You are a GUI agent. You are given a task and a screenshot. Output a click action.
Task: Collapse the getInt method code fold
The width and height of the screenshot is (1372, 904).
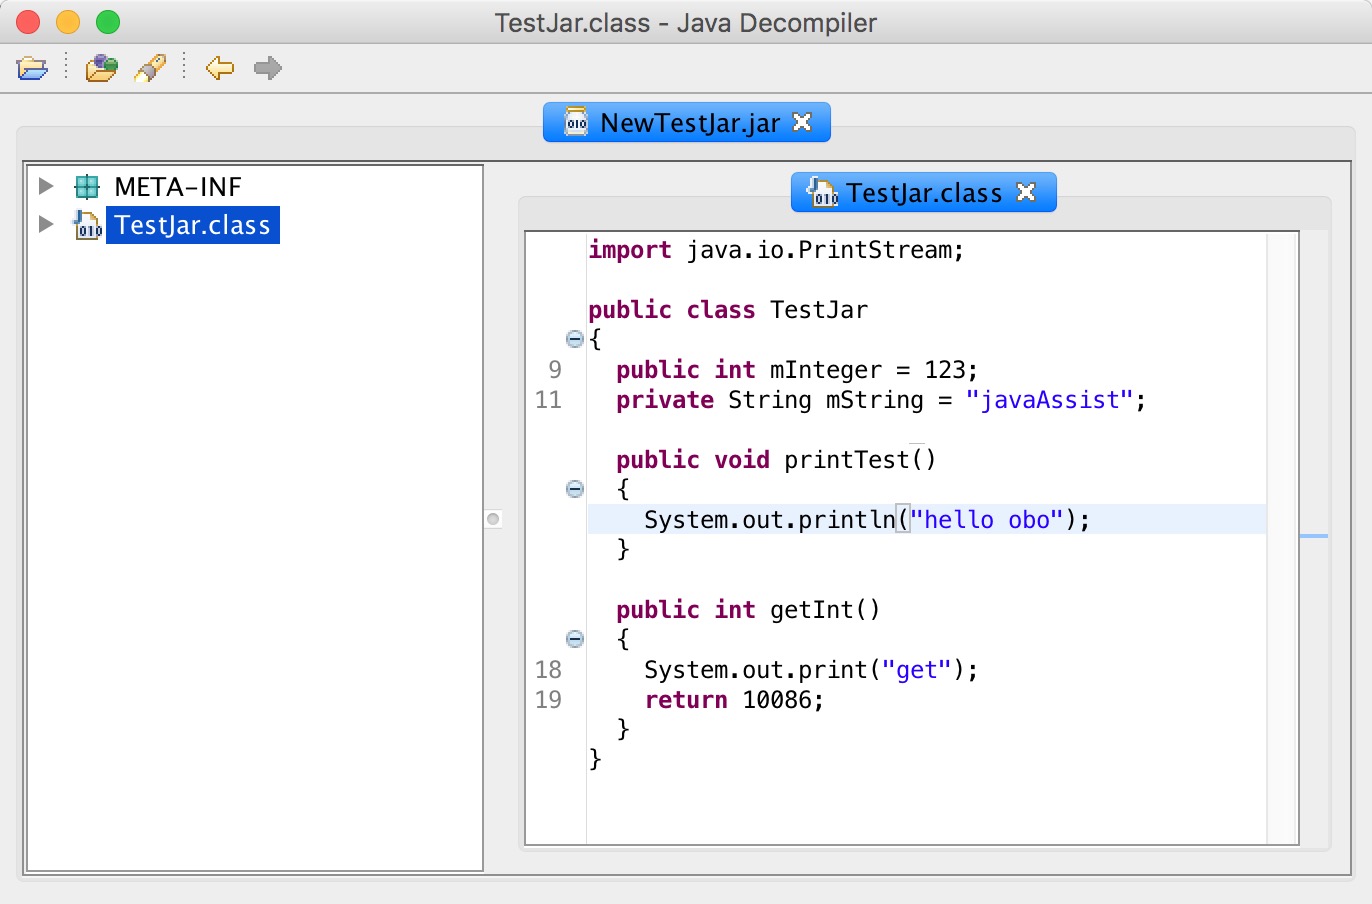click(x=574, y=639)
